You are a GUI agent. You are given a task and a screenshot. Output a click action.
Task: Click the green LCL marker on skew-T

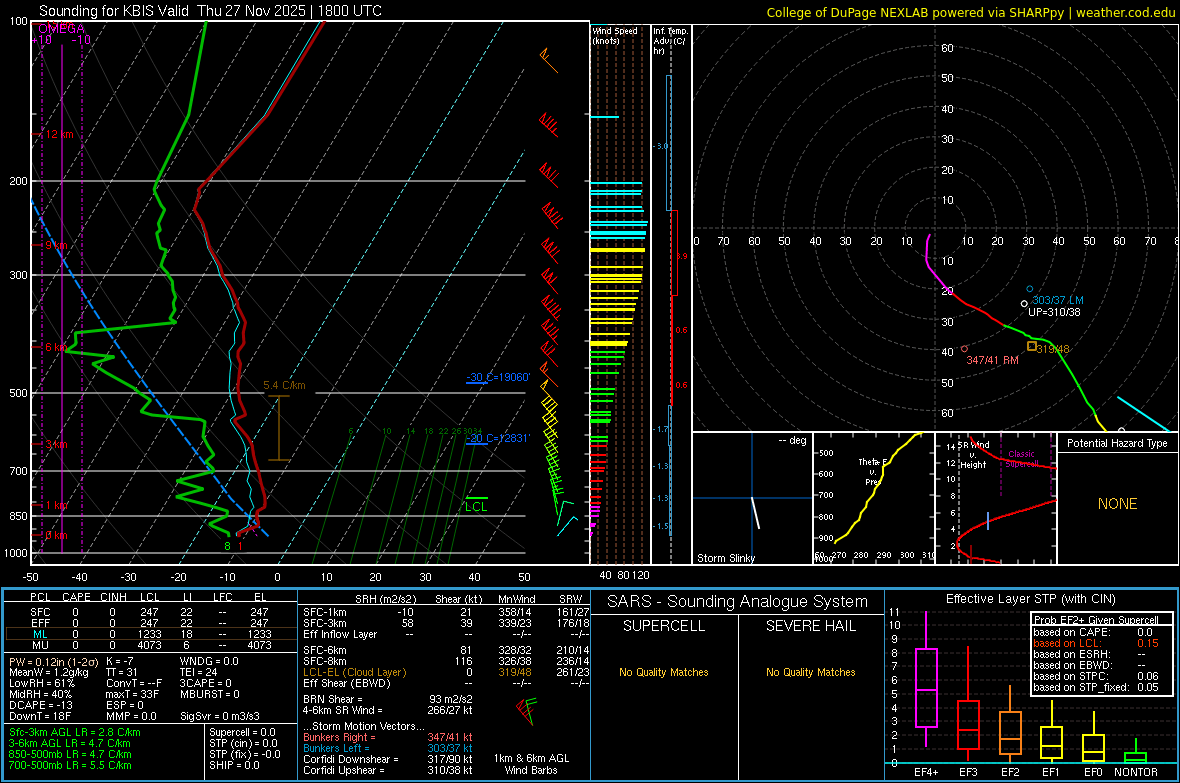tap(476, 504)
